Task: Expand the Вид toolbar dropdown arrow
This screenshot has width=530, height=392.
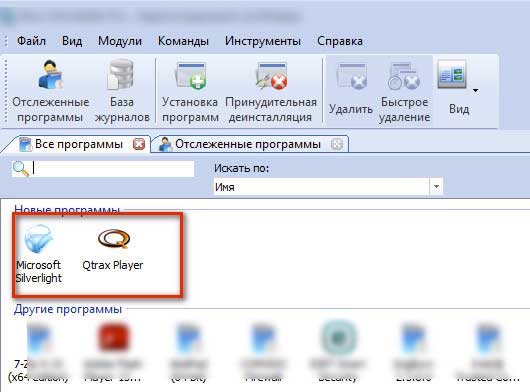Action: pos(476,91)
